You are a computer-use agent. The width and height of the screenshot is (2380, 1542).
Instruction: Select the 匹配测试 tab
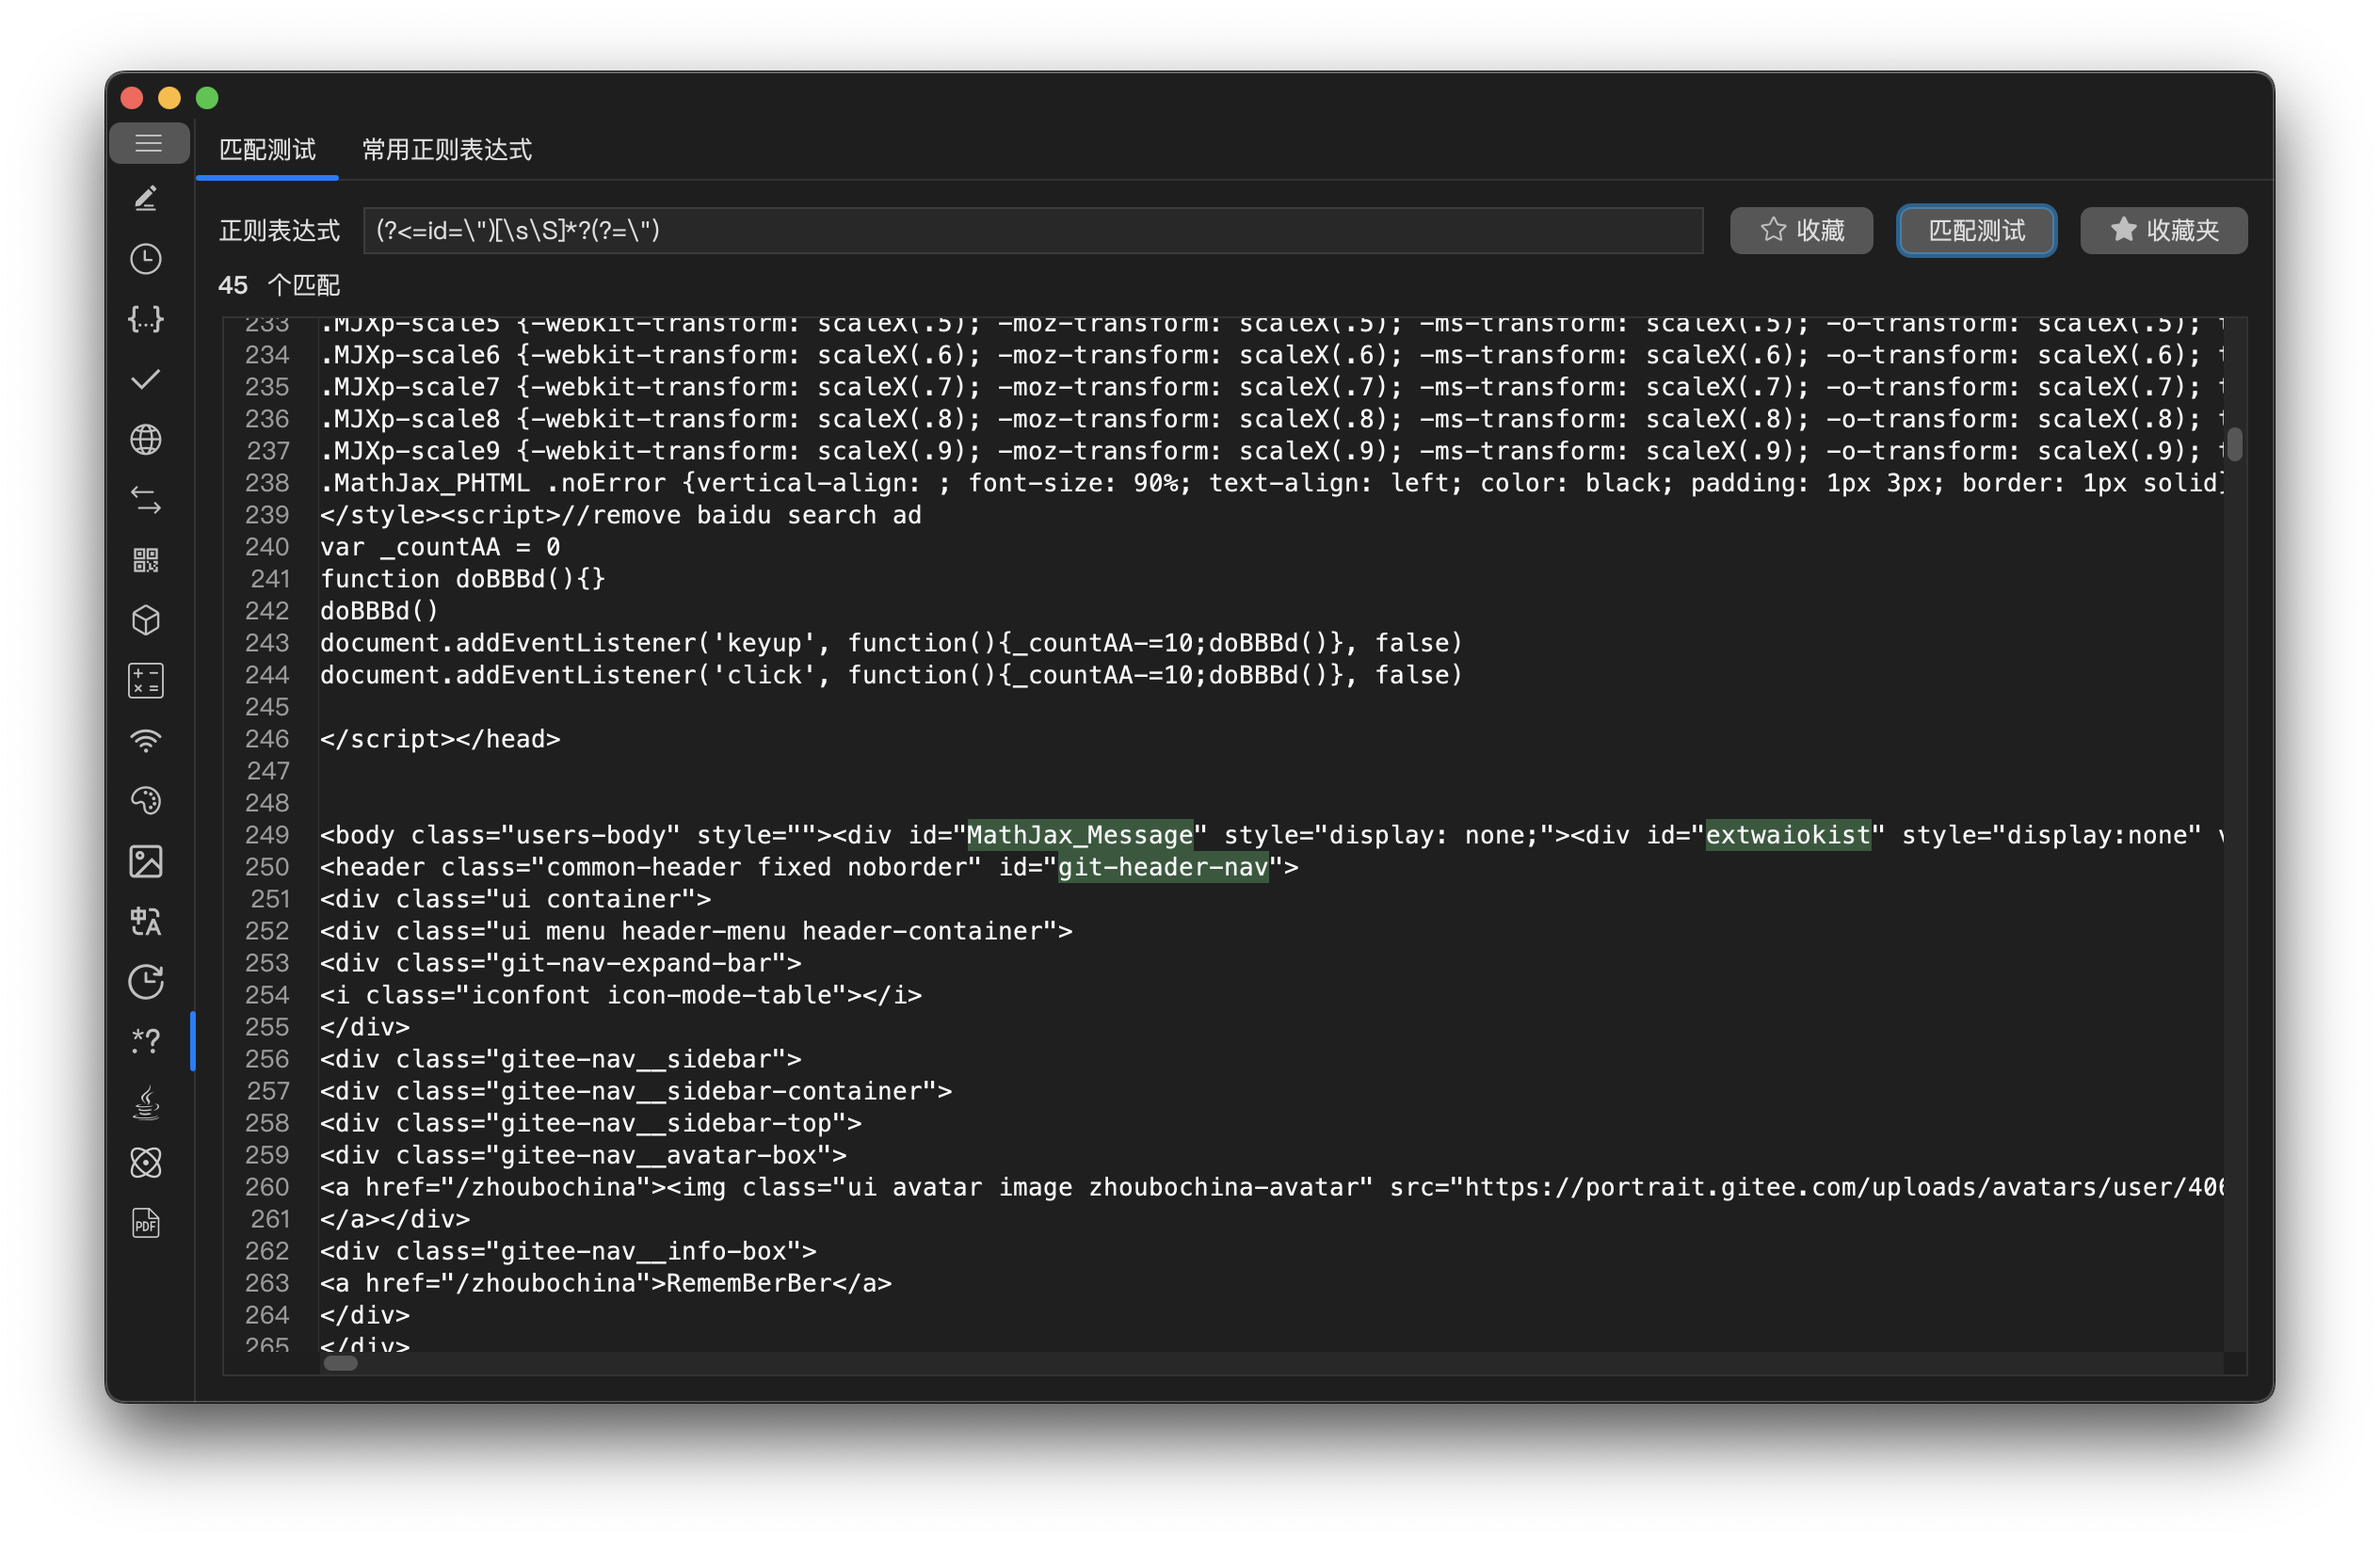267,150
